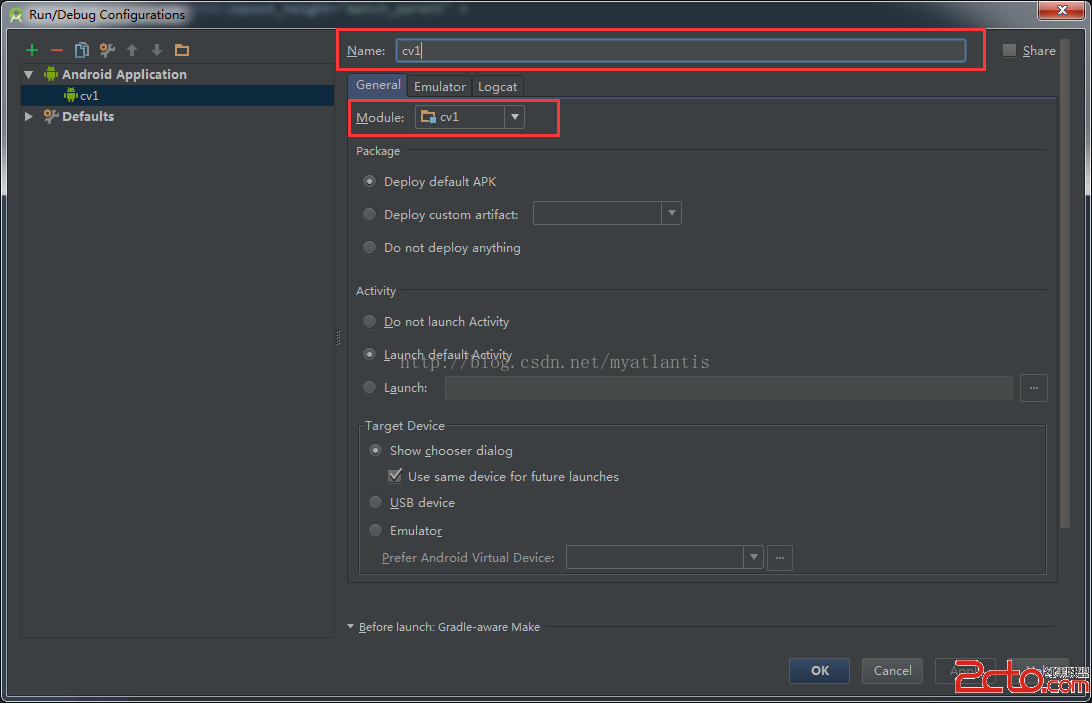This screenshot has width=1092, height=703.
Task: Click the Cancel button
Action: pyautogui.click(x=892, y=670)
